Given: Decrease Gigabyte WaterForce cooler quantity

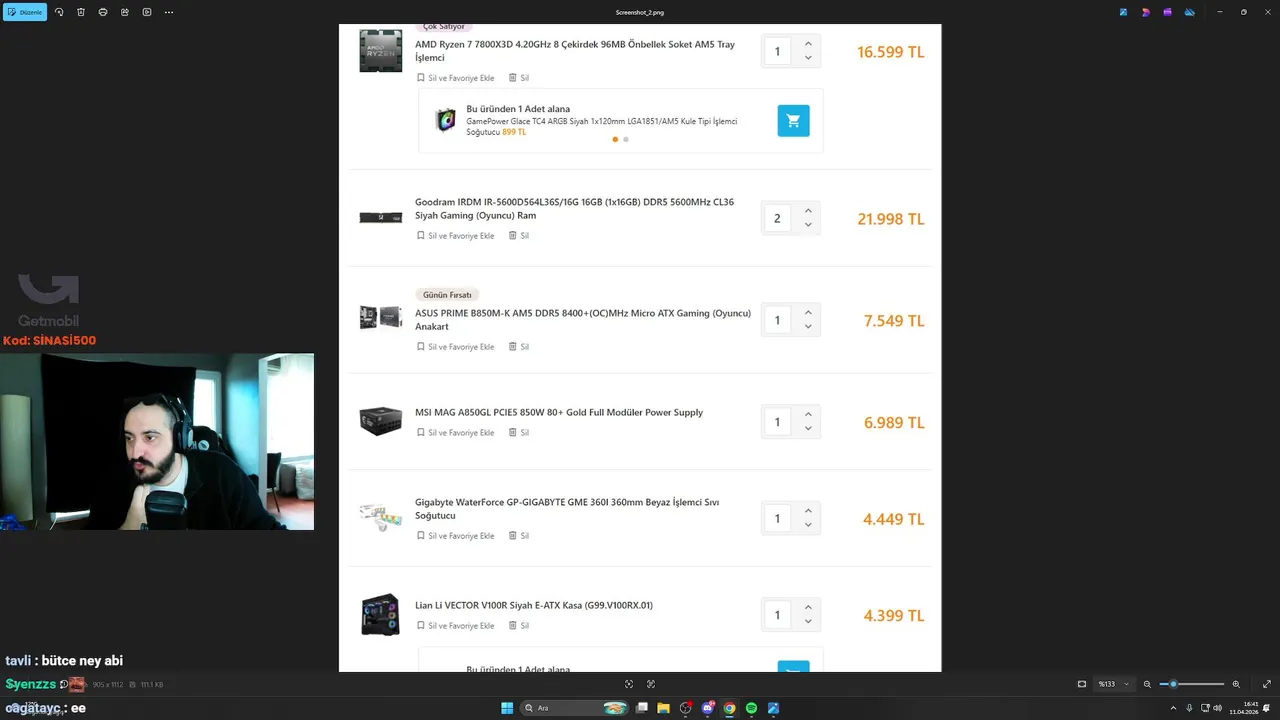Looking at the screenshot, I should click(x=808, y=525).
